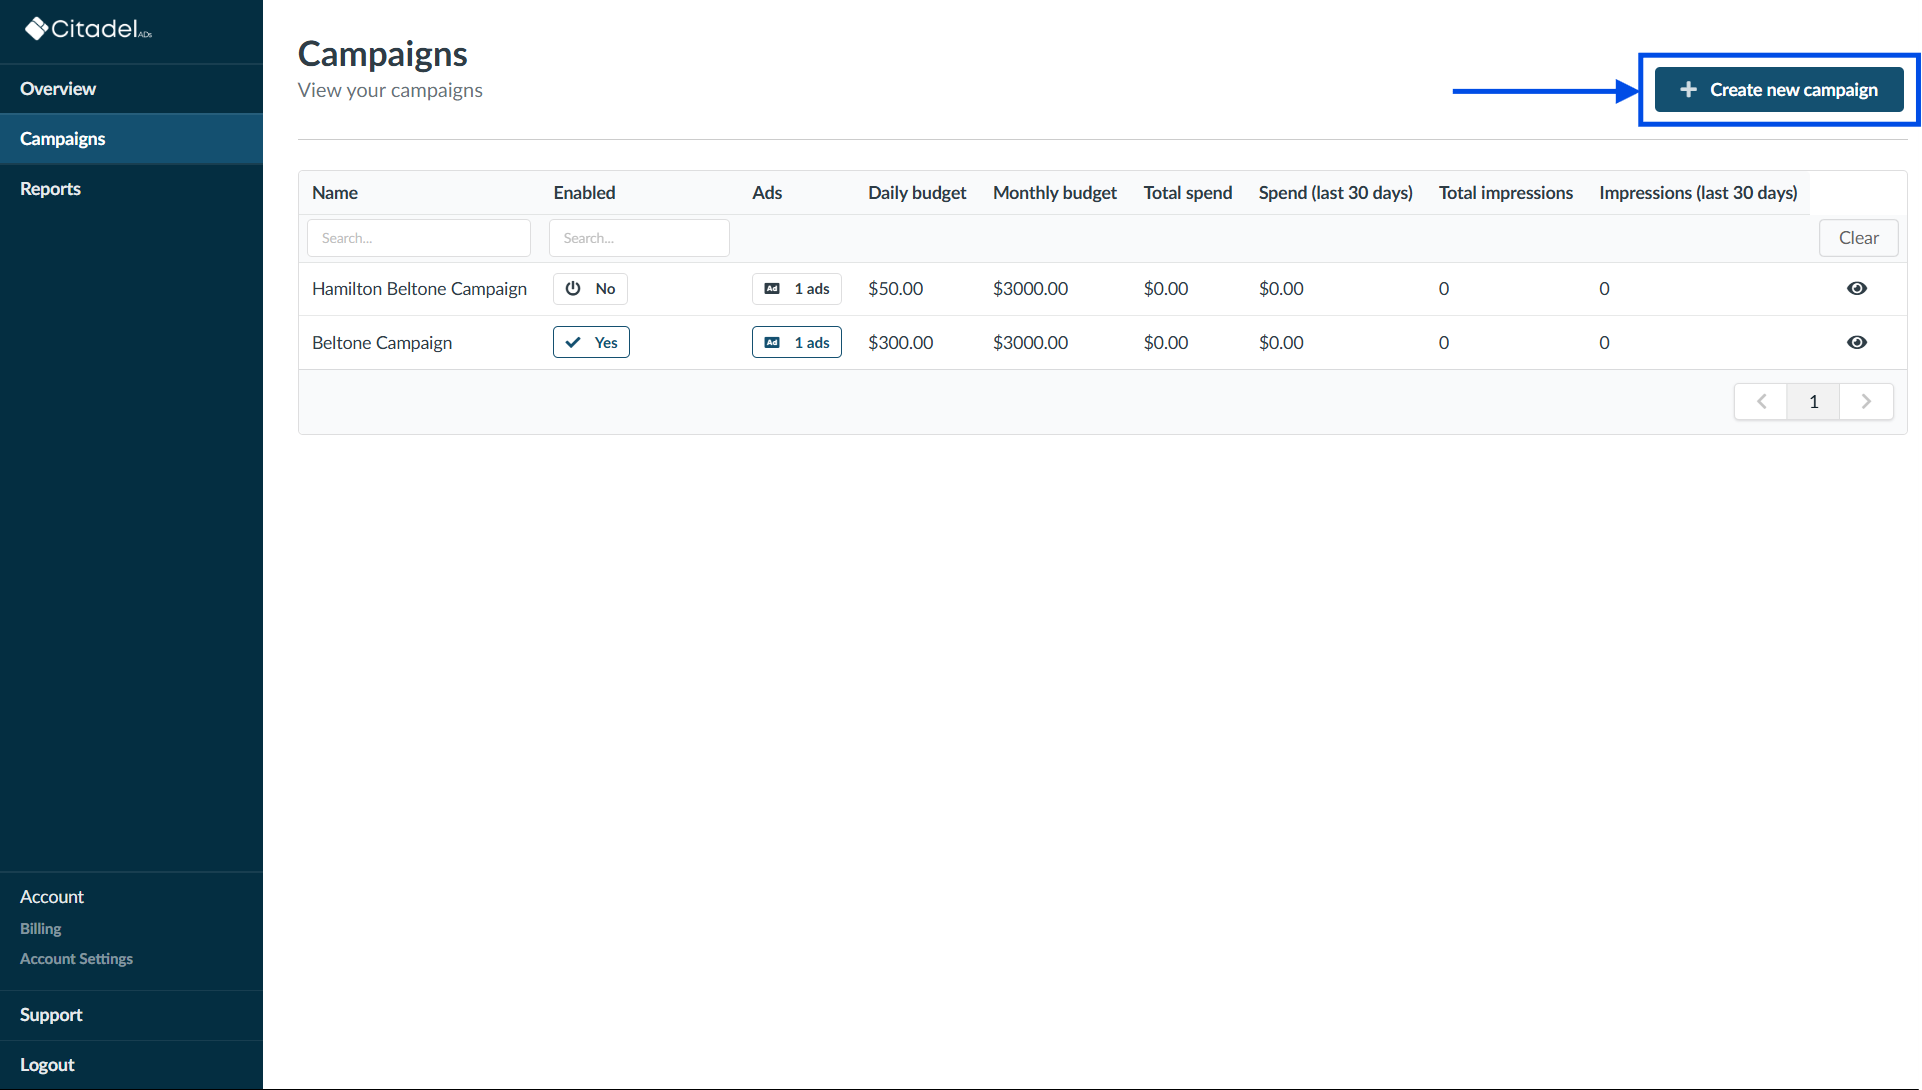The image size is (1922, 1090).
Task: Click the Citadel logo icon
Action: point(37,29)
